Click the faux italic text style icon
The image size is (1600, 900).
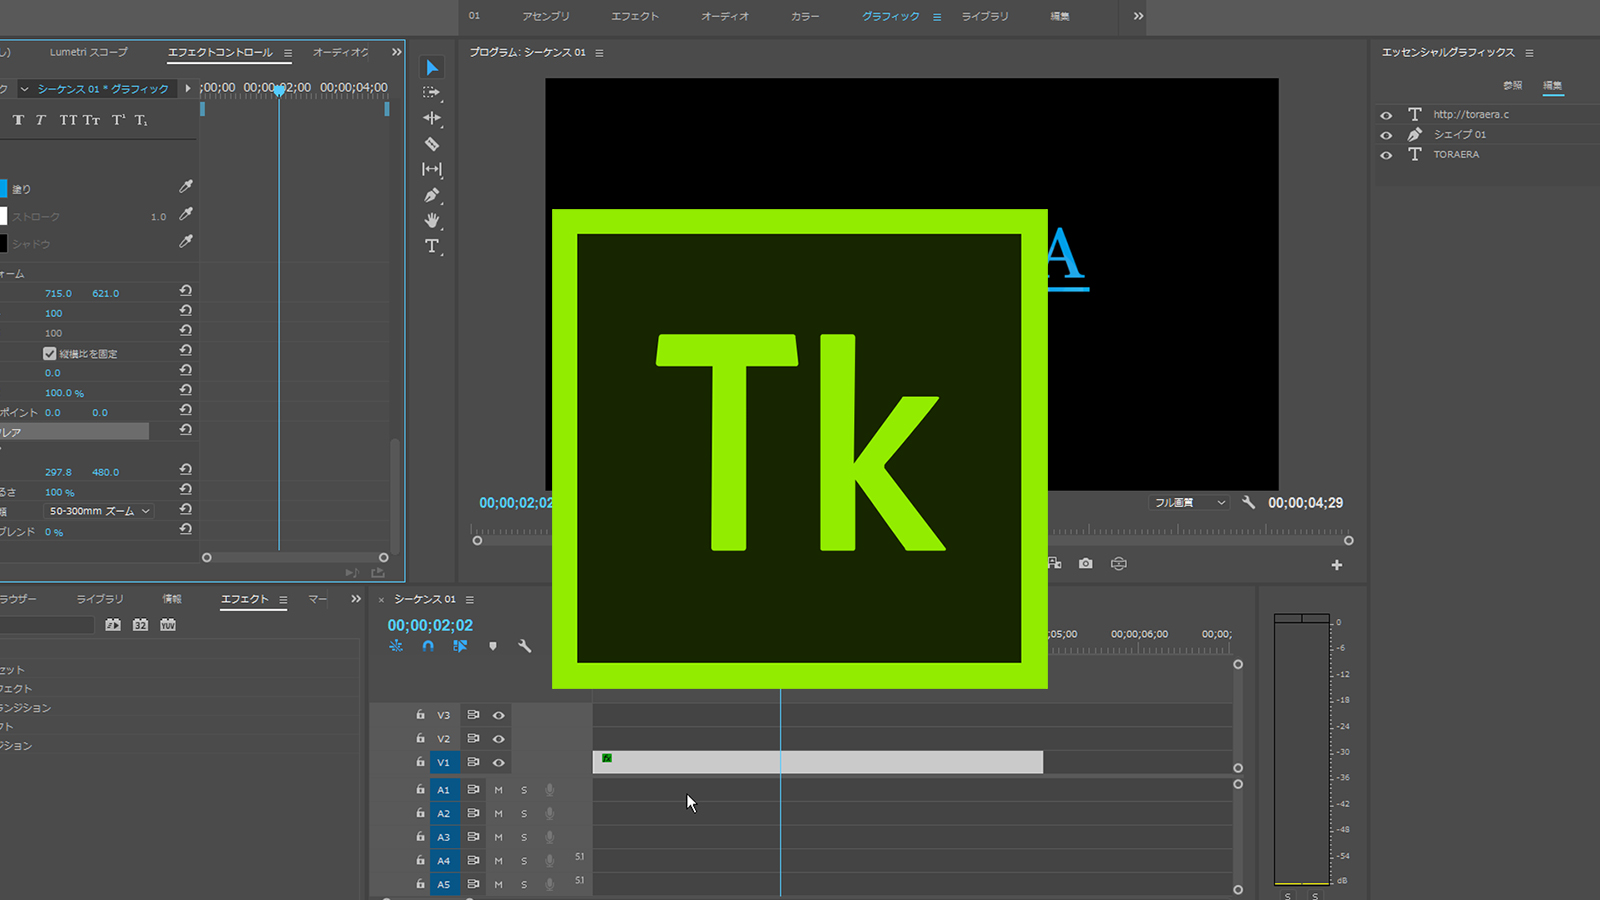41,120
